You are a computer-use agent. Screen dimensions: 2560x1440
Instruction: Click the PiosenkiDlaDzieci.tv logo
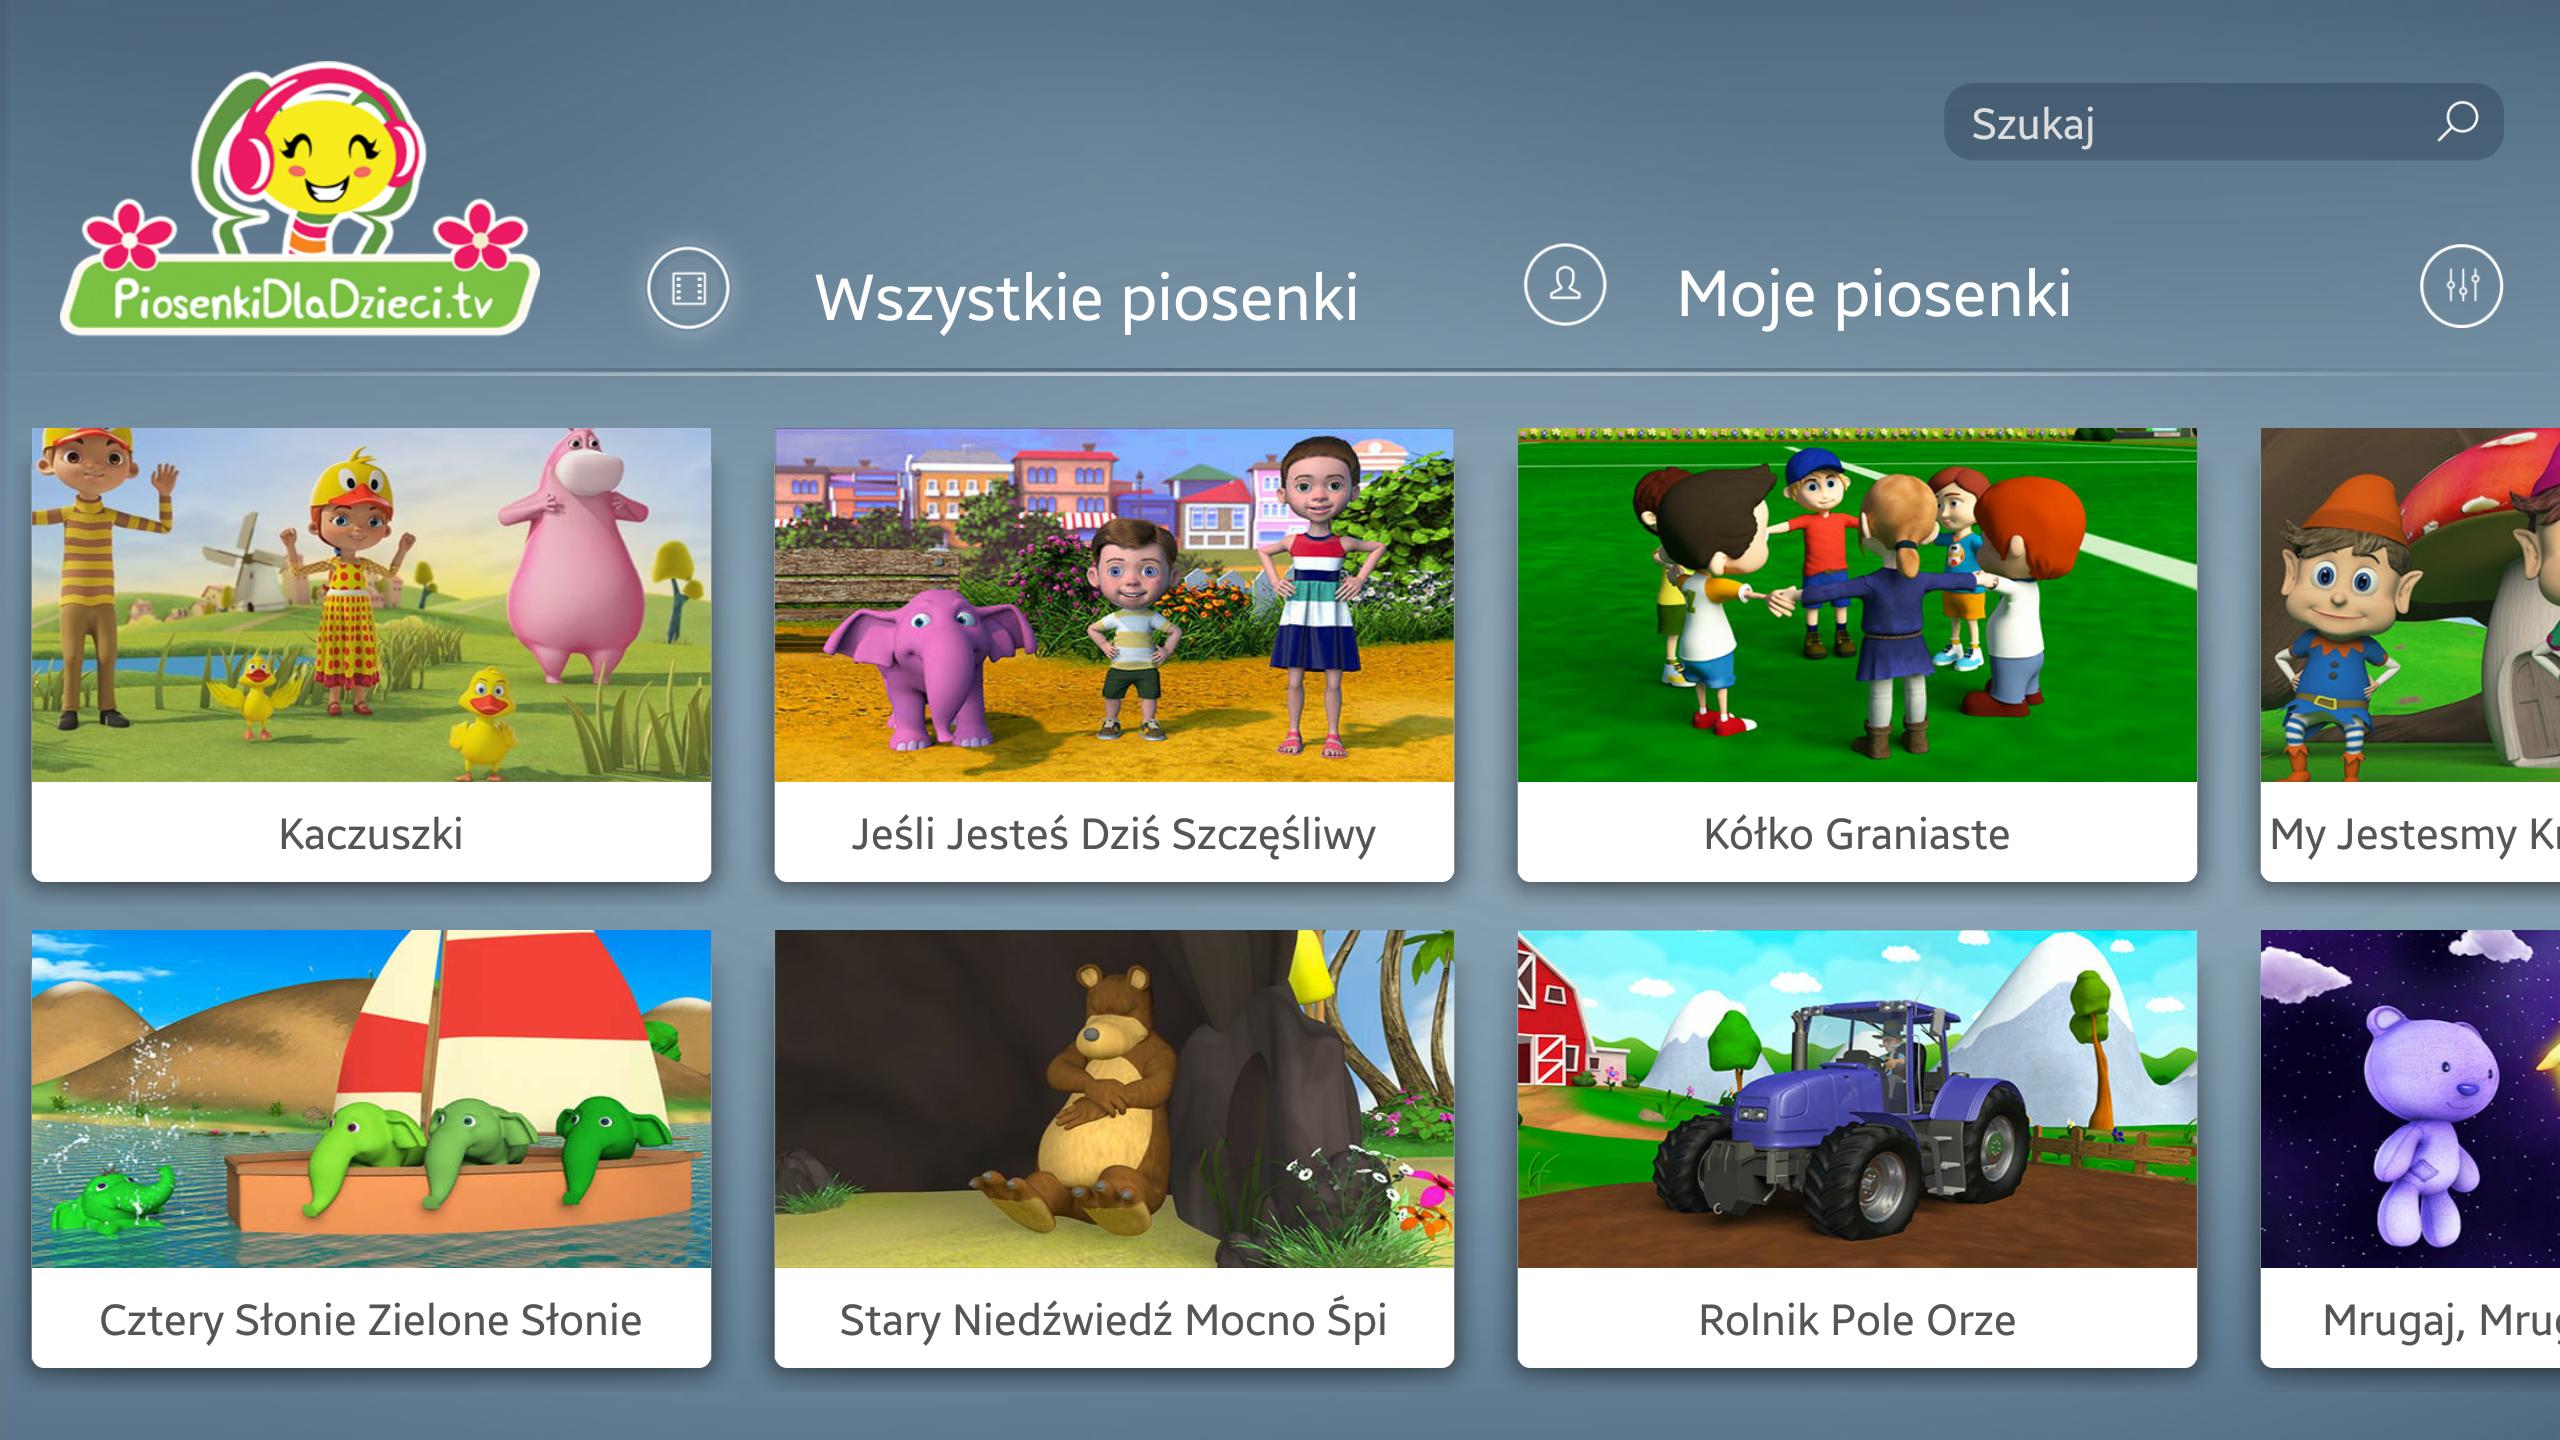299,199
